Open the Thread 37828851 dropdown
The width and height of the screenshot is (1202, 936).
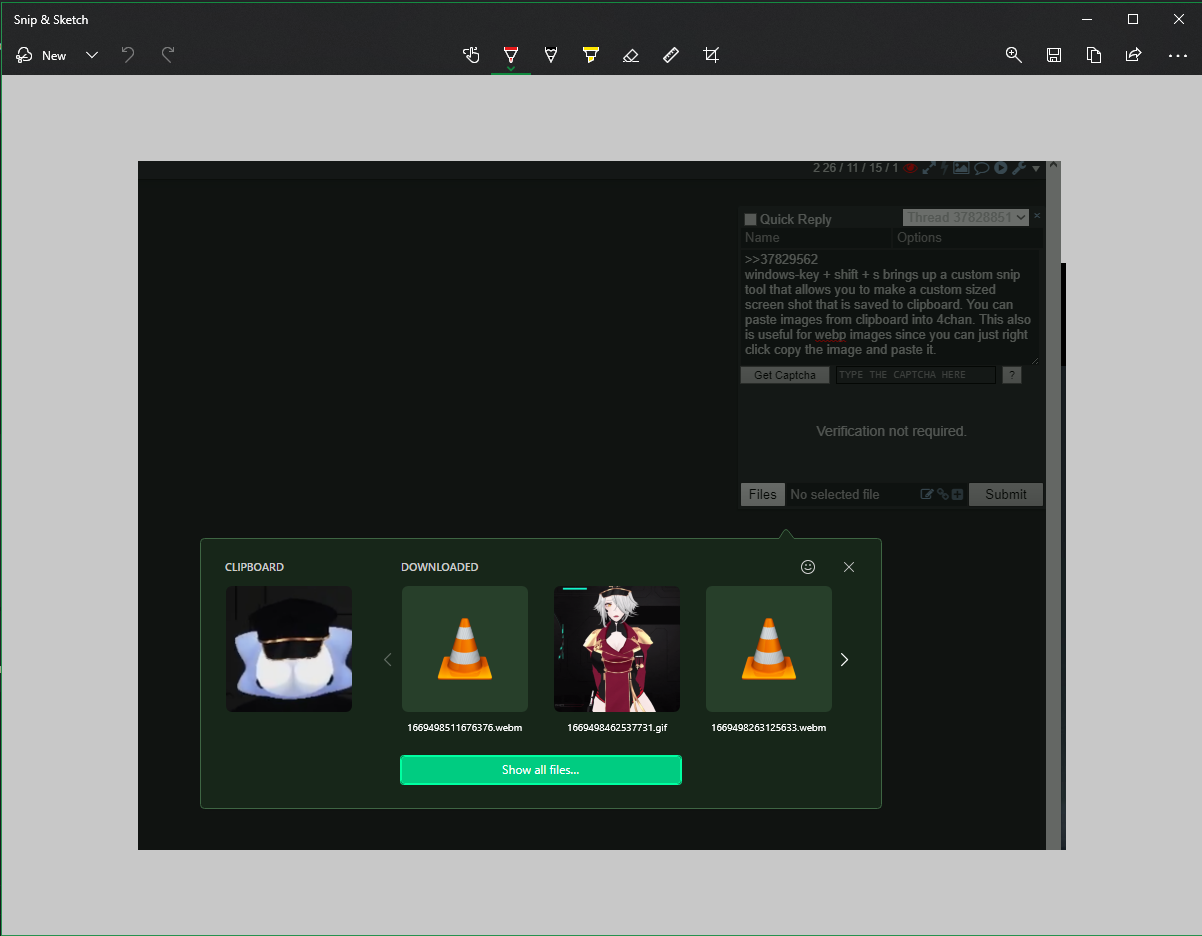pyautogui.click(x=965, y=217)
